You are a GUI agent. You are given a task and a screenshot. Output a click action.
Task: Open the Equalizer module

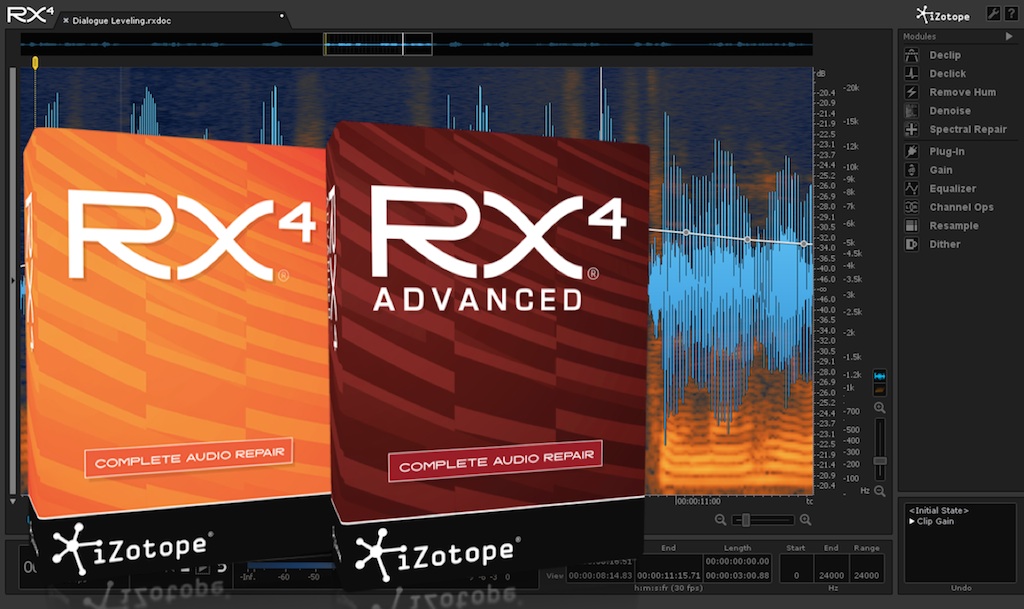click(x=950, y=188)
